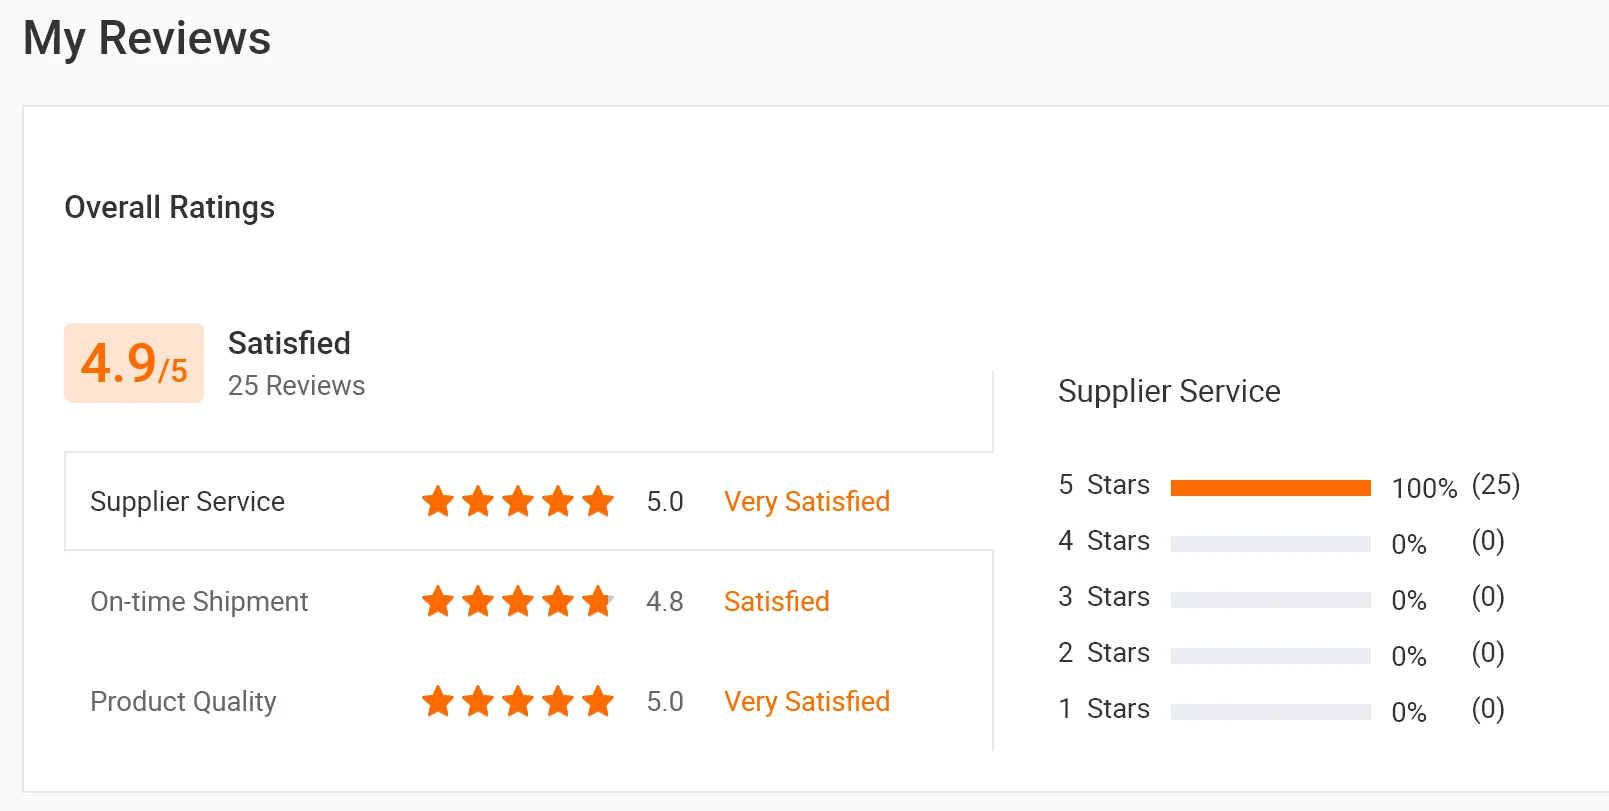1609x811 pixels.
Task: Click second star in On-time Shipment row
Action: point(478,601)
